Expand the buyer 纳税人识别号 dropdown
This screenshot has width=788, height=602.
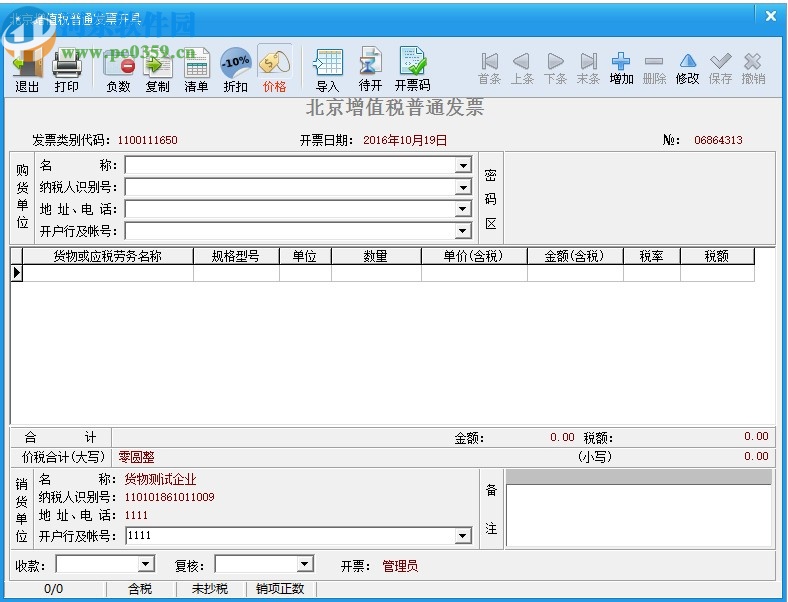coord(462,187)
